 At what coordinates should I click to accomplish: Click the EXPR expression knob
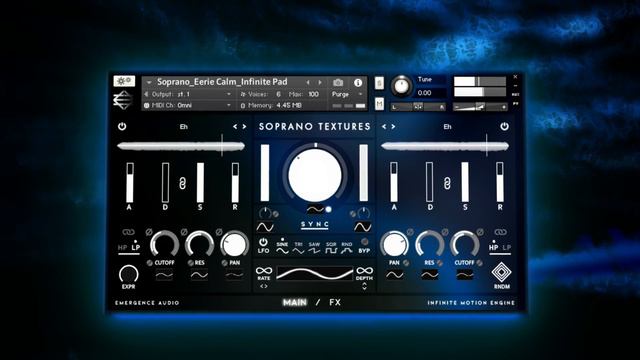(129, 273)
